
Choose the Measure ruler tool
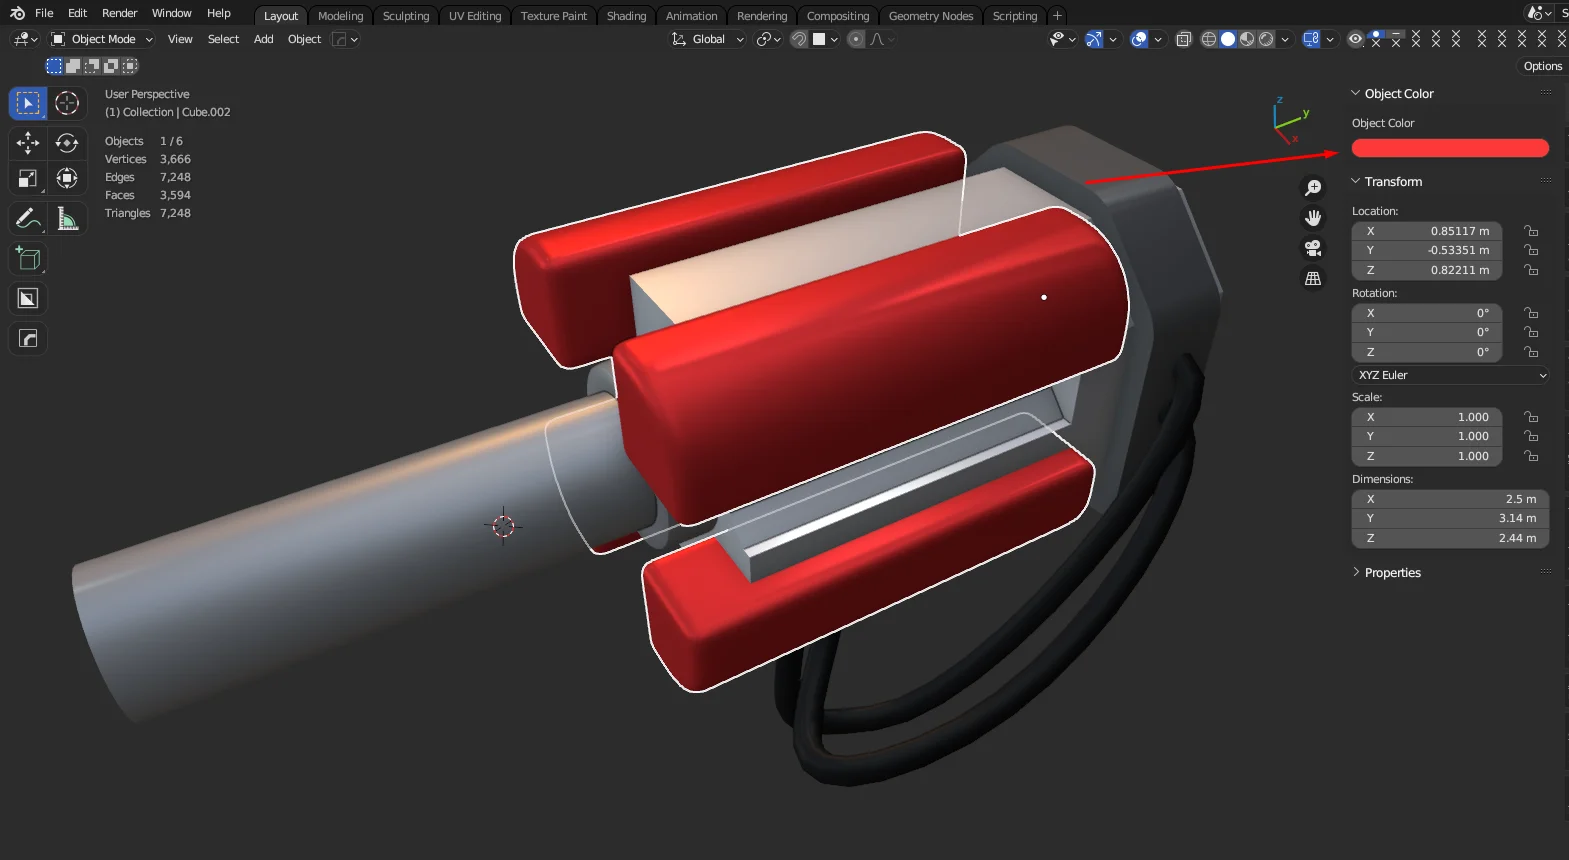pyautogui.click(x=67, y=218)
